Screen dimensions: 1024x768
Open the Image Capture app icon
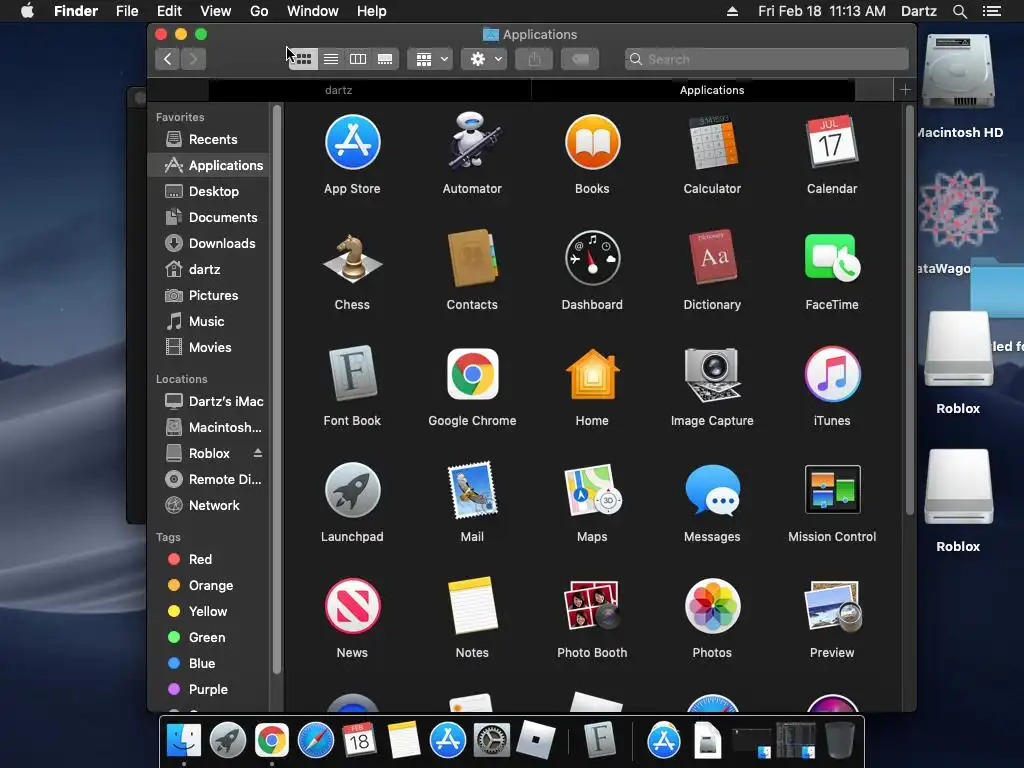tap(712, 374)
